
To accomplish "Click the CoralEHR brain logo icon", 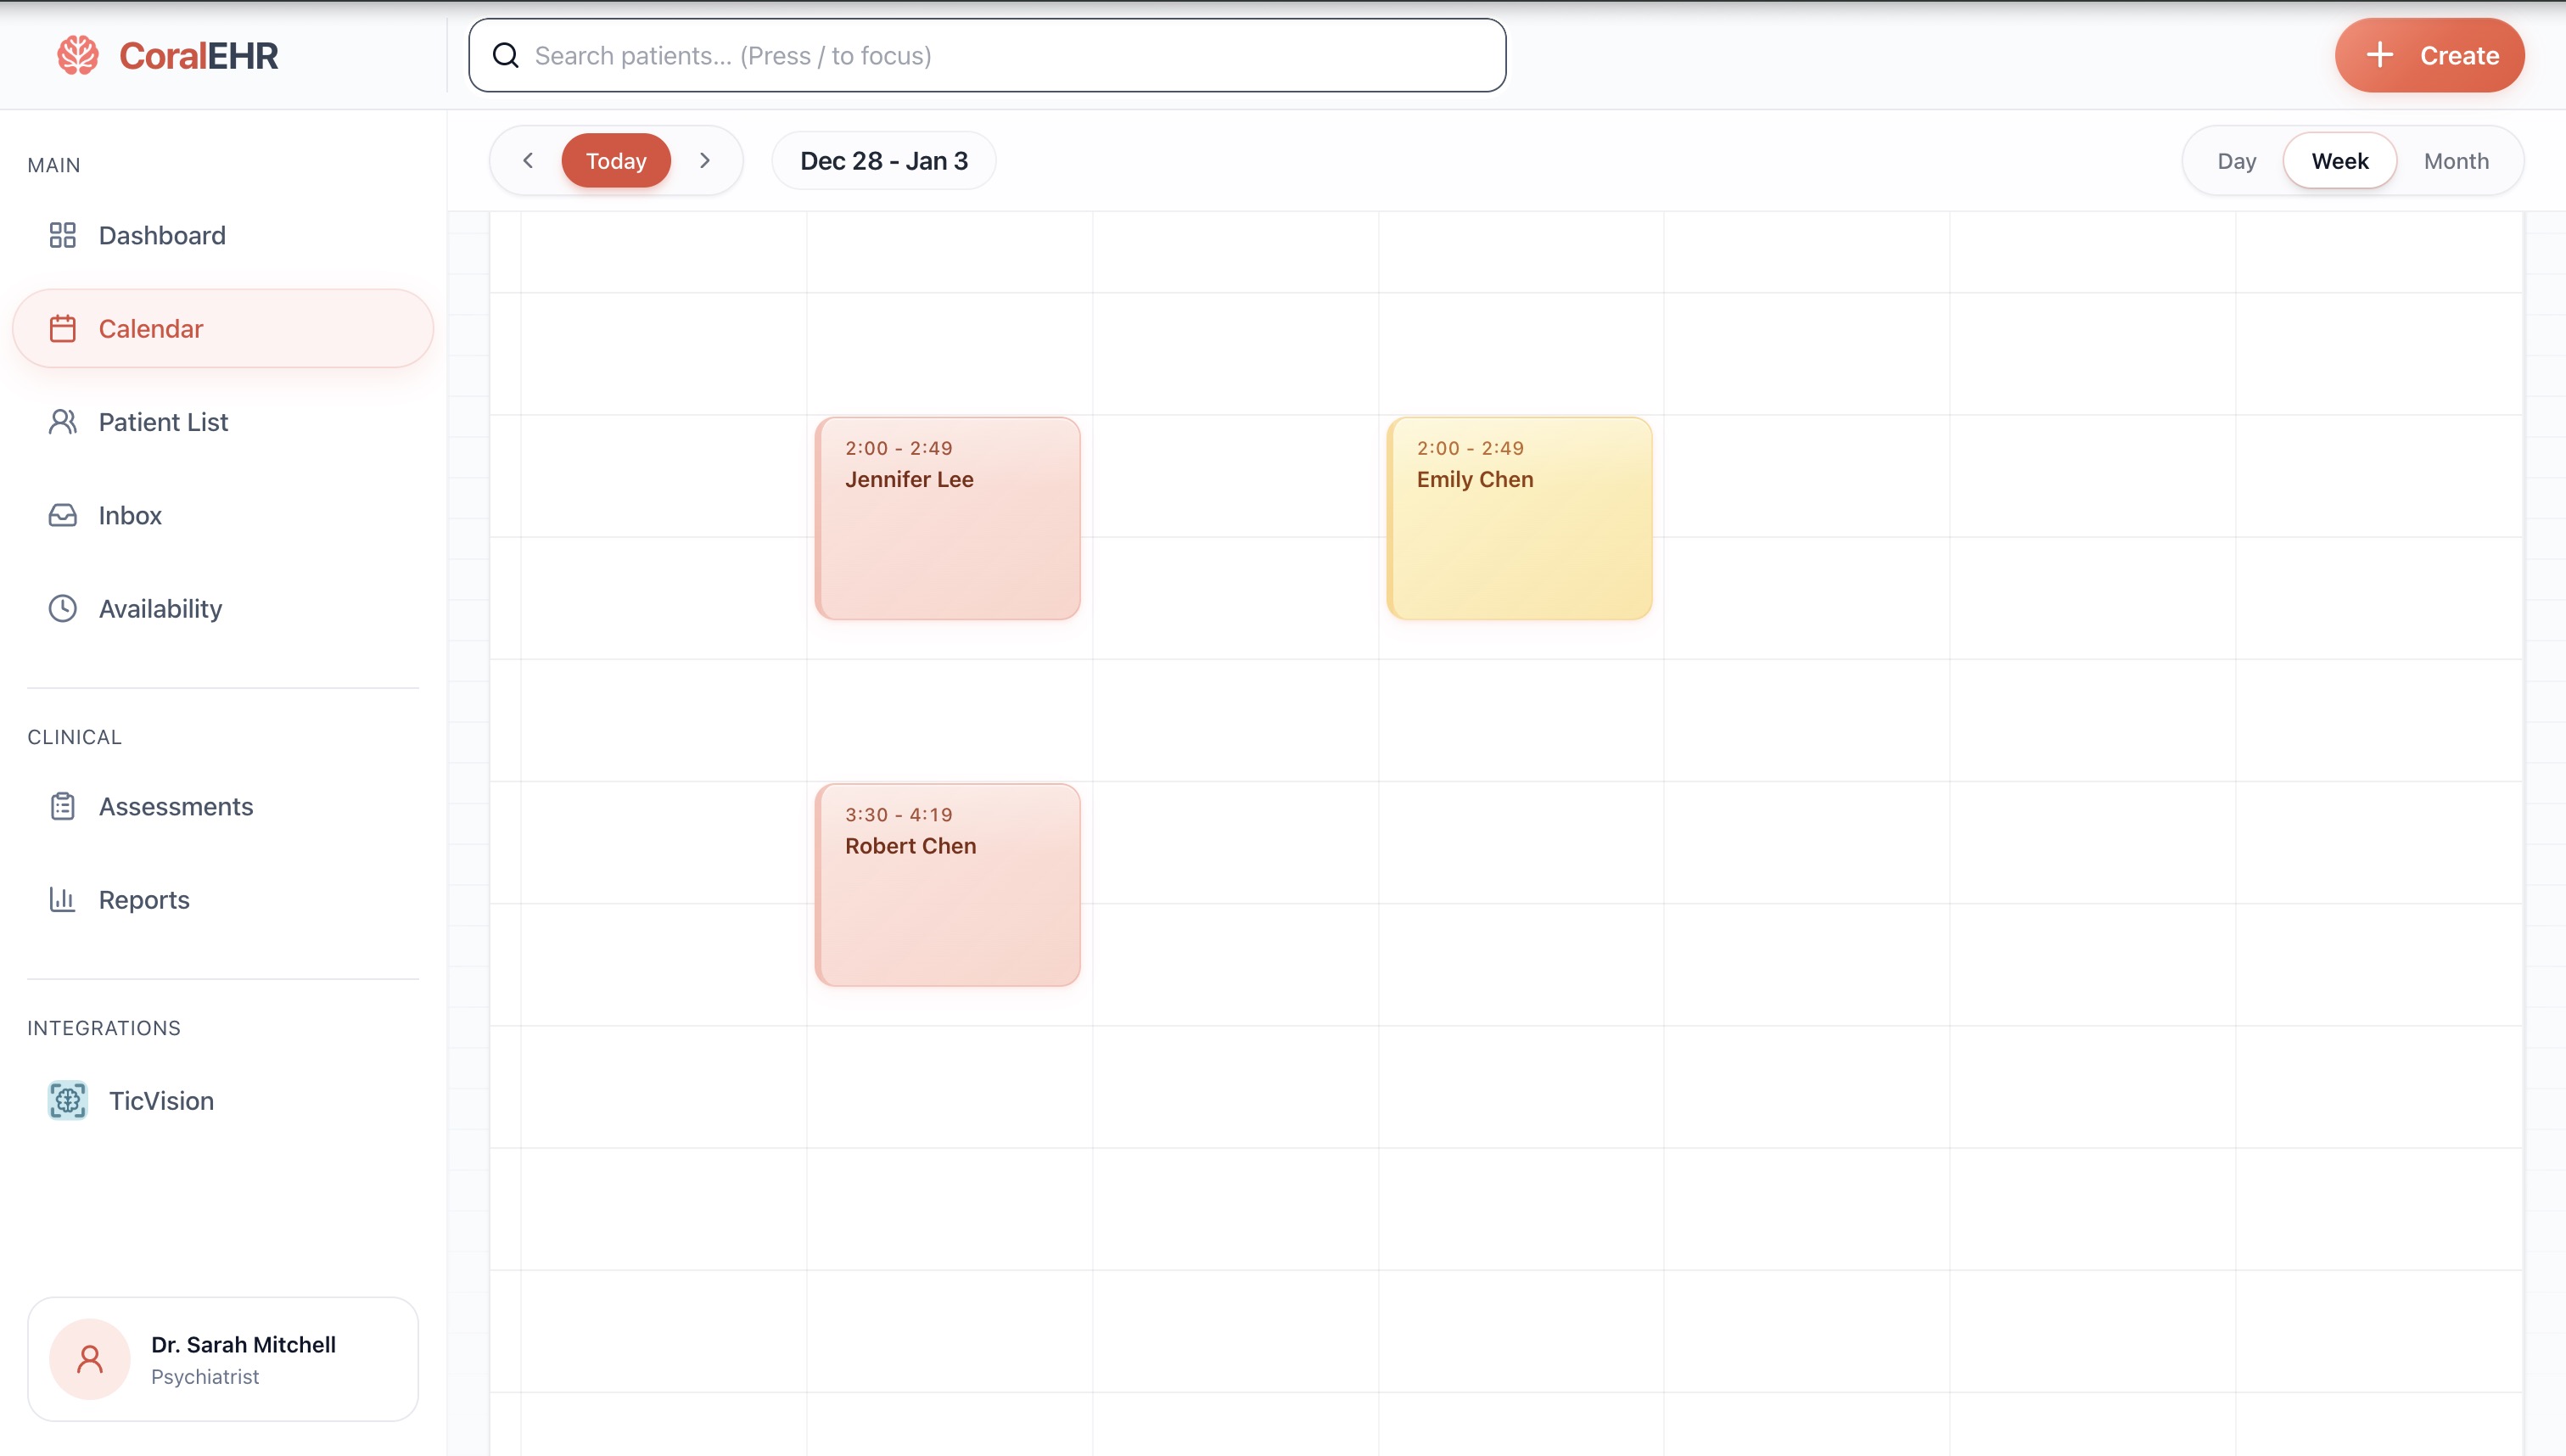I will click(78, 55).
